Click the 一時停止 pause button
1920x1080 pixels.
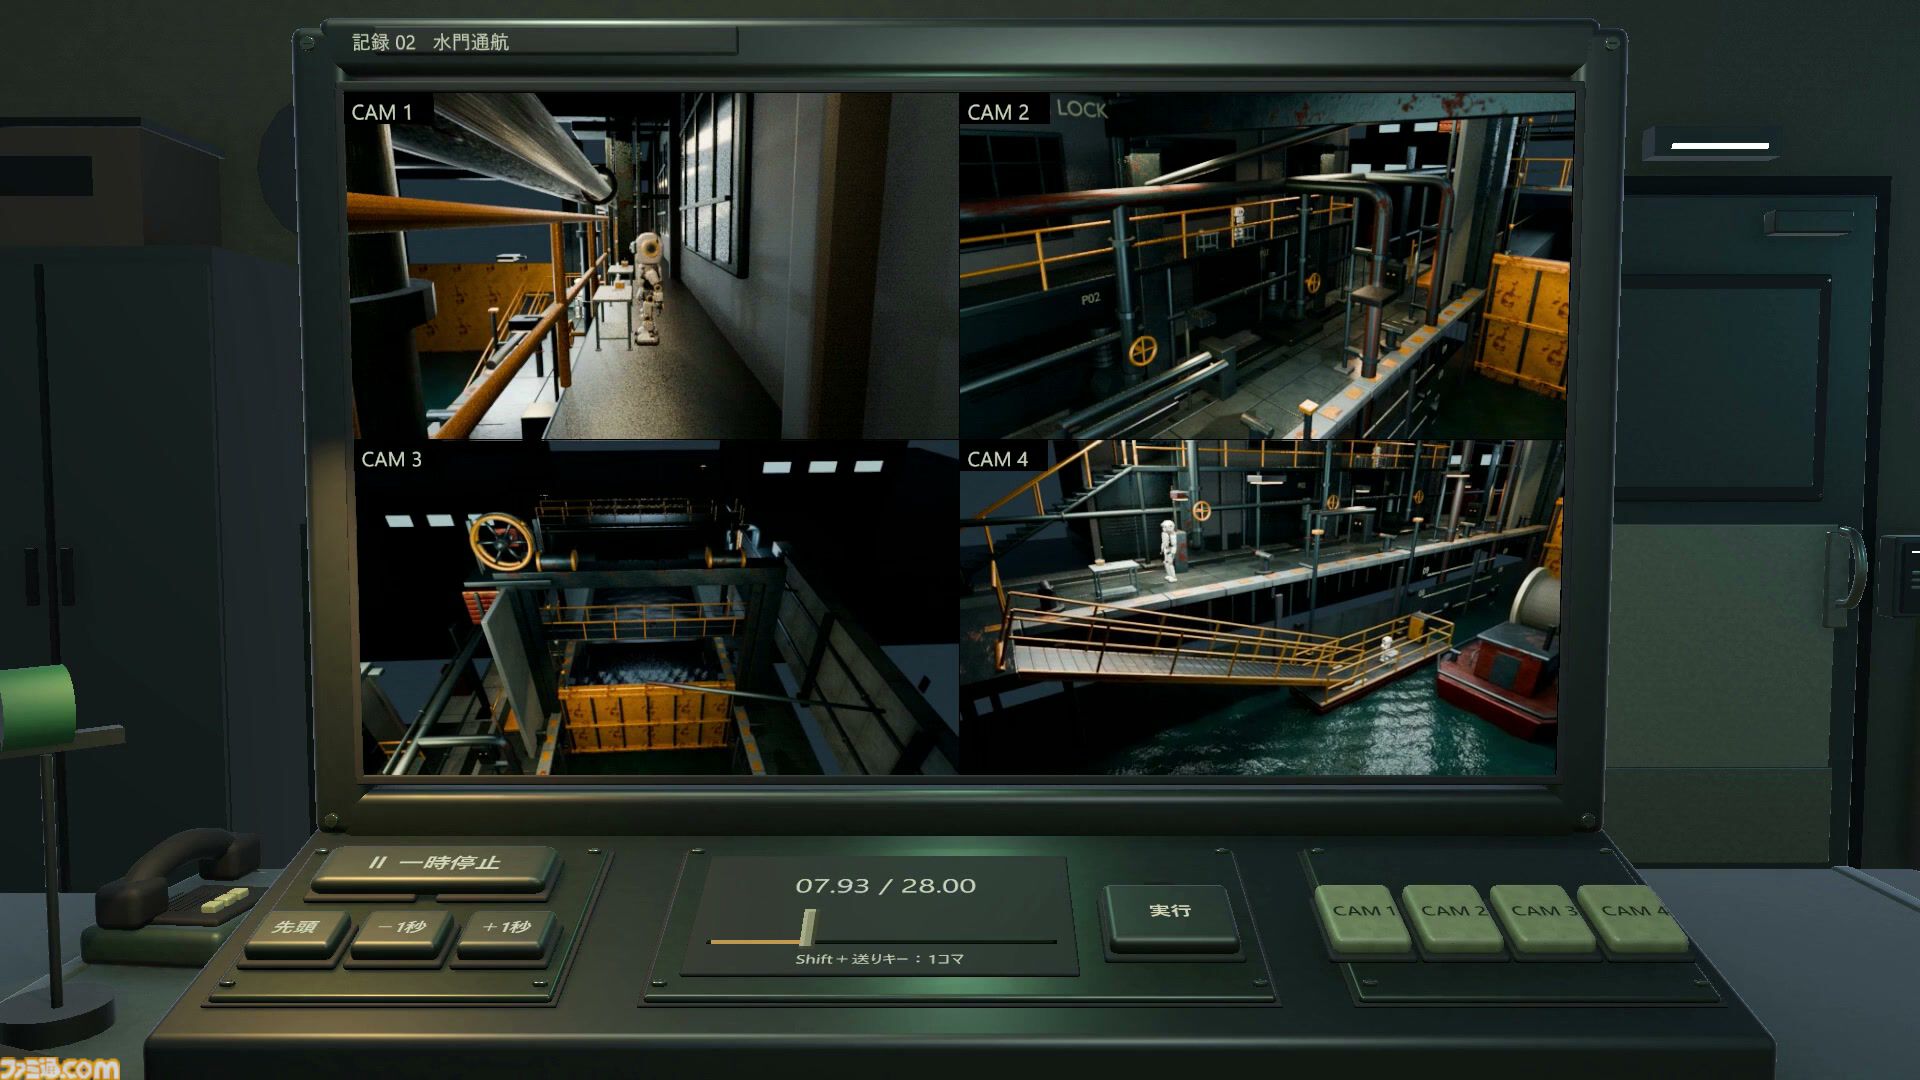[433, 866]
